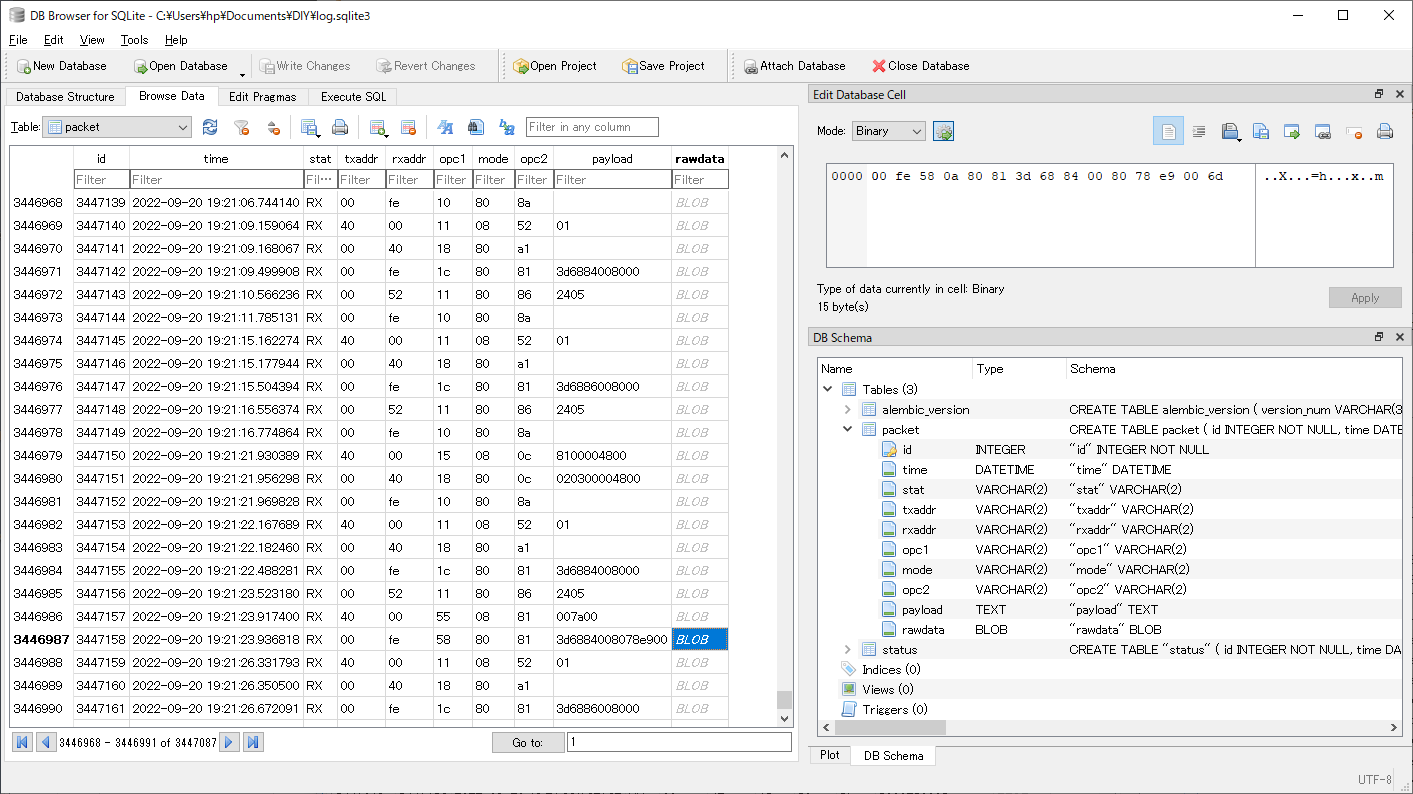
Task: Close the DB Schema dock panel
Action: click(1399, 337)
